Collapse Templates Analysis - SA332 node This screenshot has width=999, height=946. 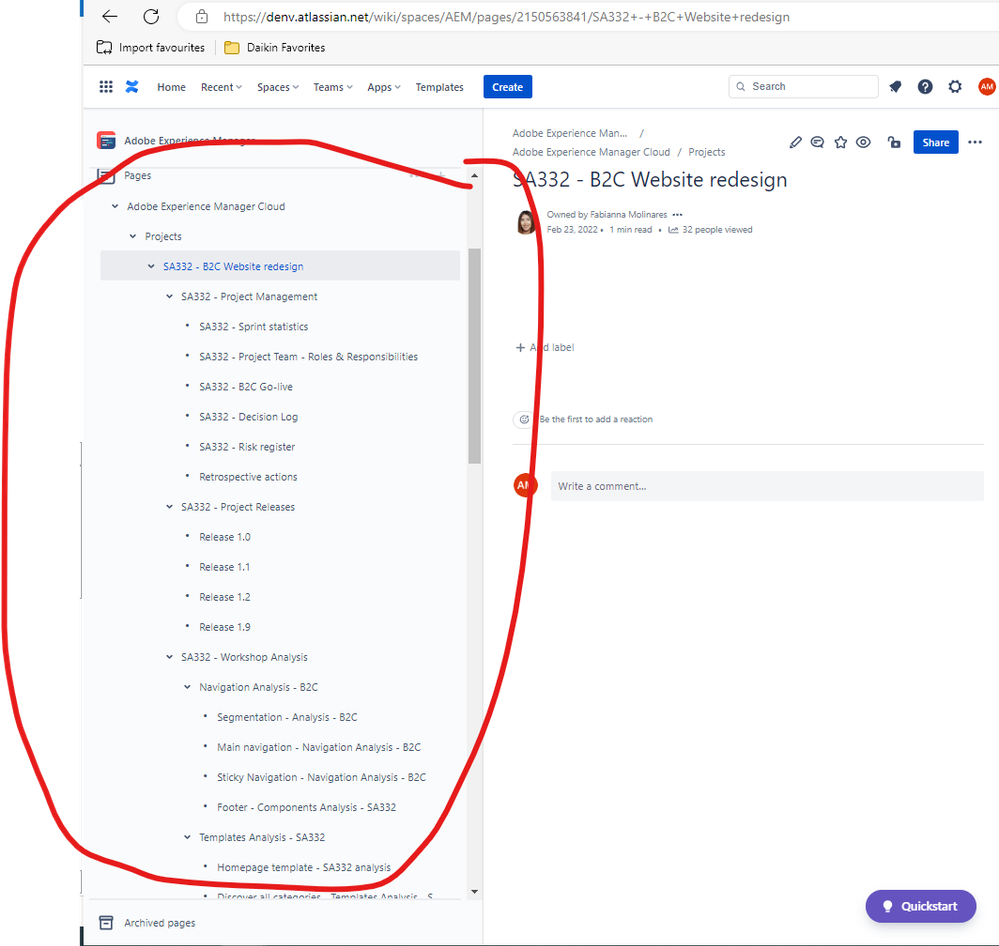[x=187, y=837]
